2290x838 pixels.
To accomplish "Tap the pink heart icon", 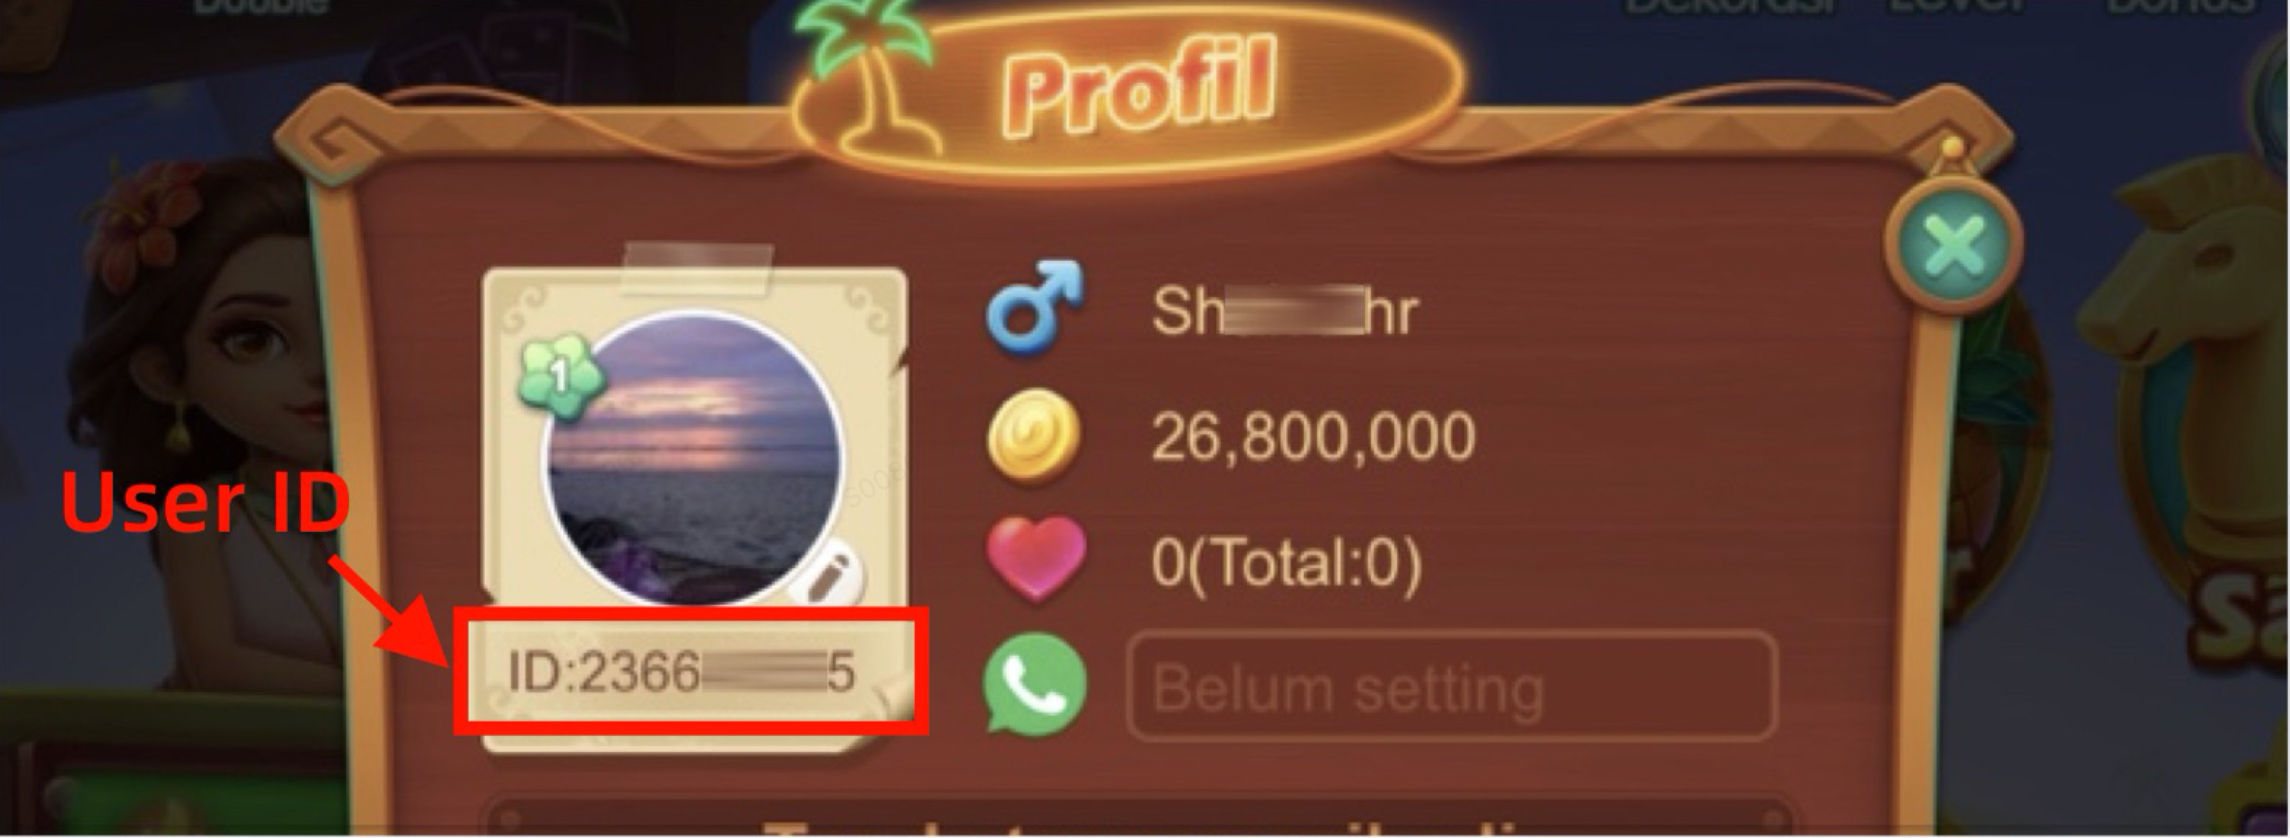I will pos(1035,560).
